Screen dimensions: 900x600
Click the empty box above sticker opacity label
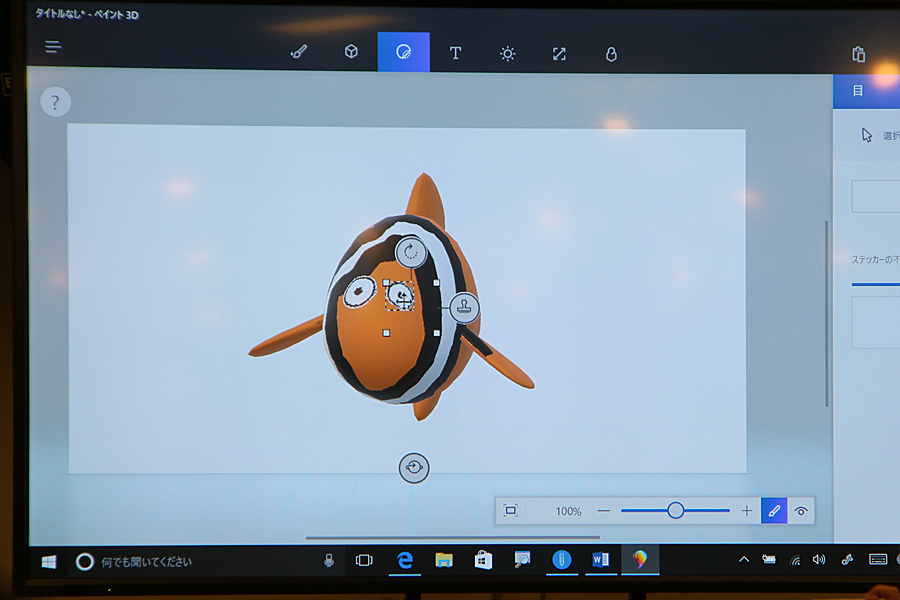875,196
